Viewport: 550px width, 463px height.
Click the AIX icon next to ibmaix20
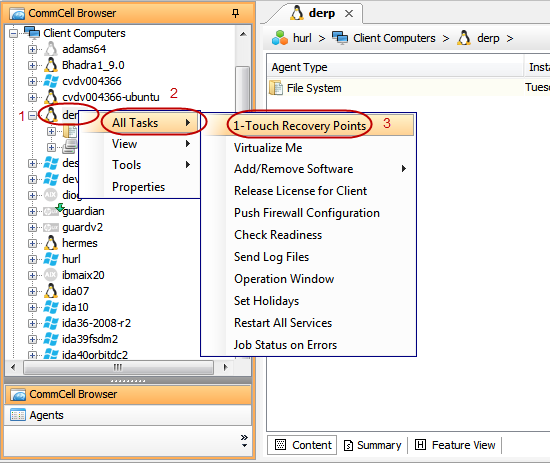(x=51, y=275)
